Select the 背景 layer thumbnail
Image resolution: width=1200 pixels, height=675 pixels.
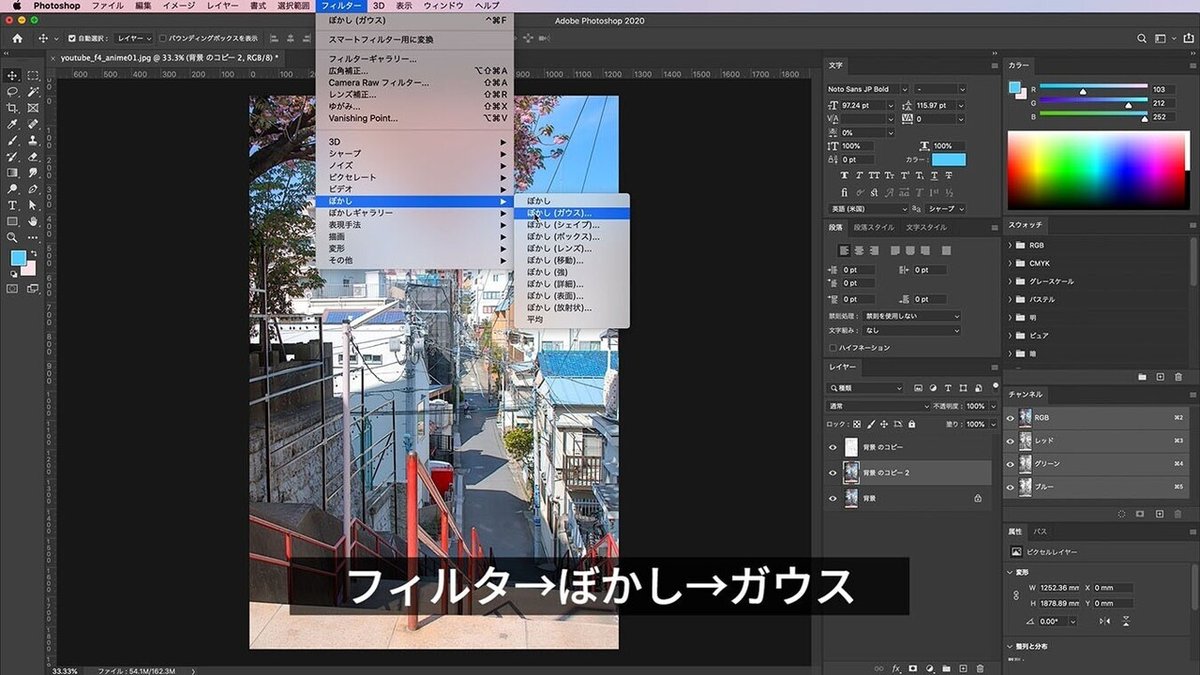click(x=851, y=497)
